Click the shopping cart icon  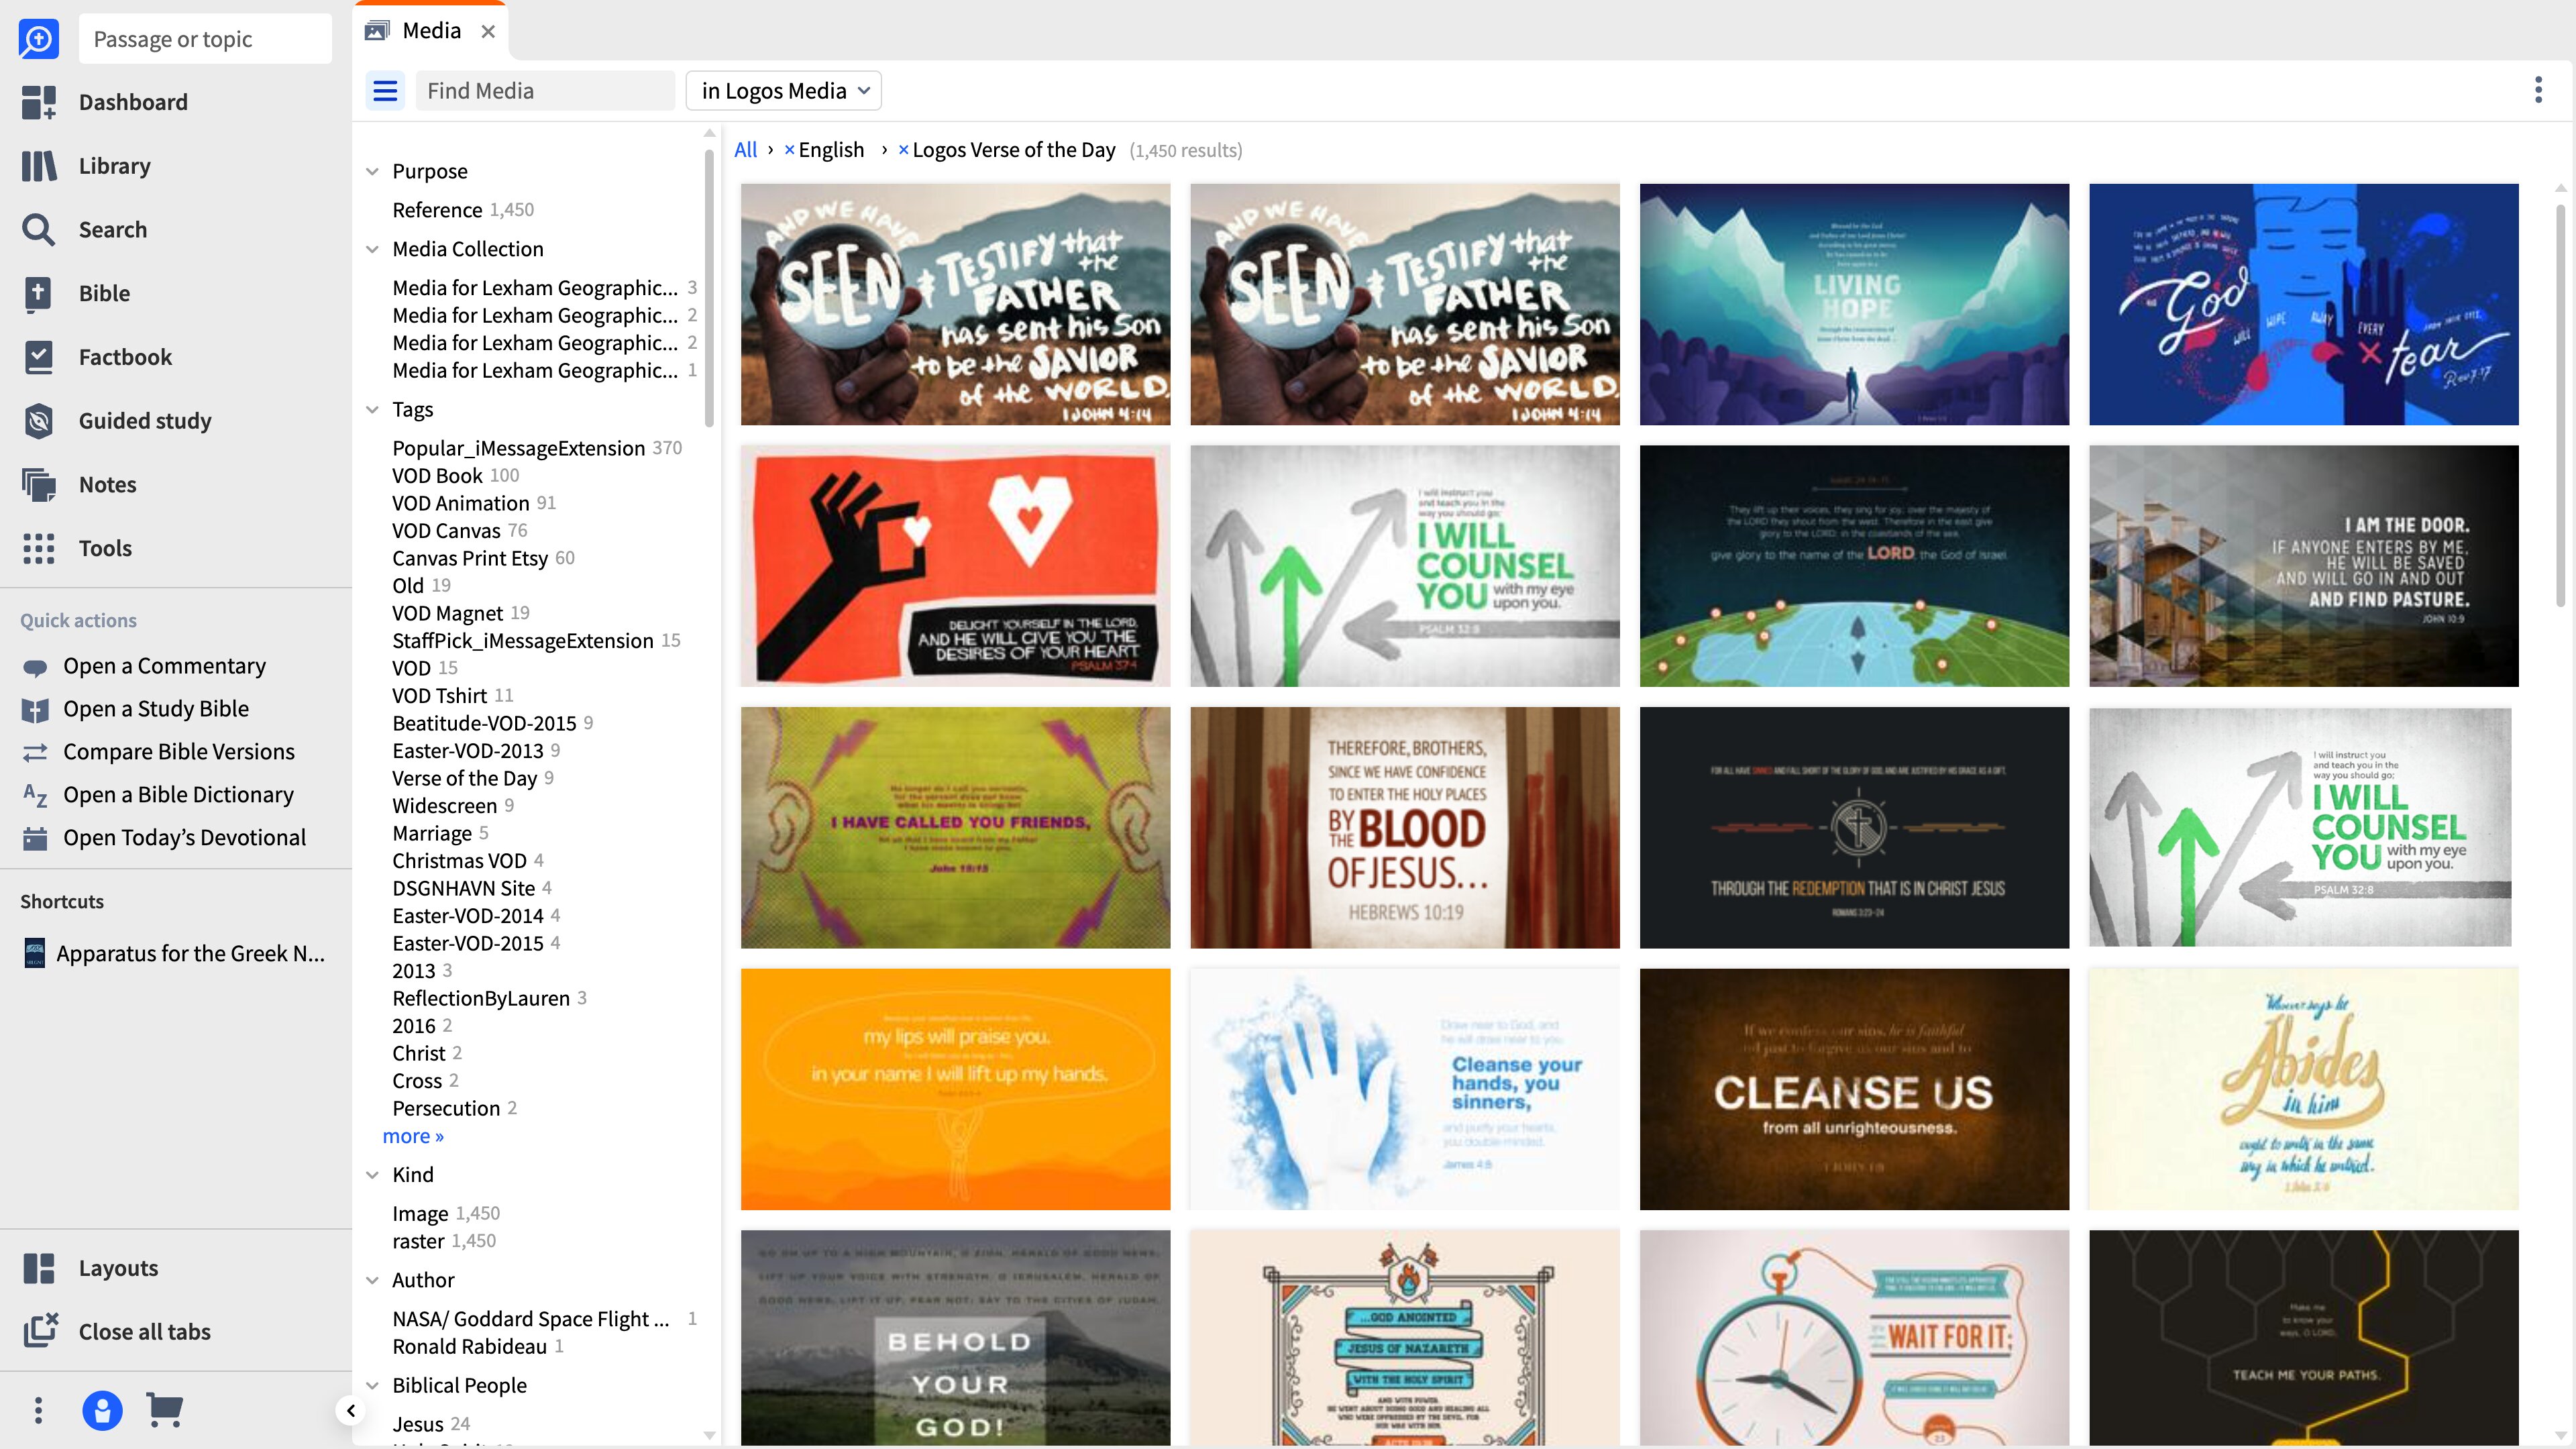[x=164, y=1410]
